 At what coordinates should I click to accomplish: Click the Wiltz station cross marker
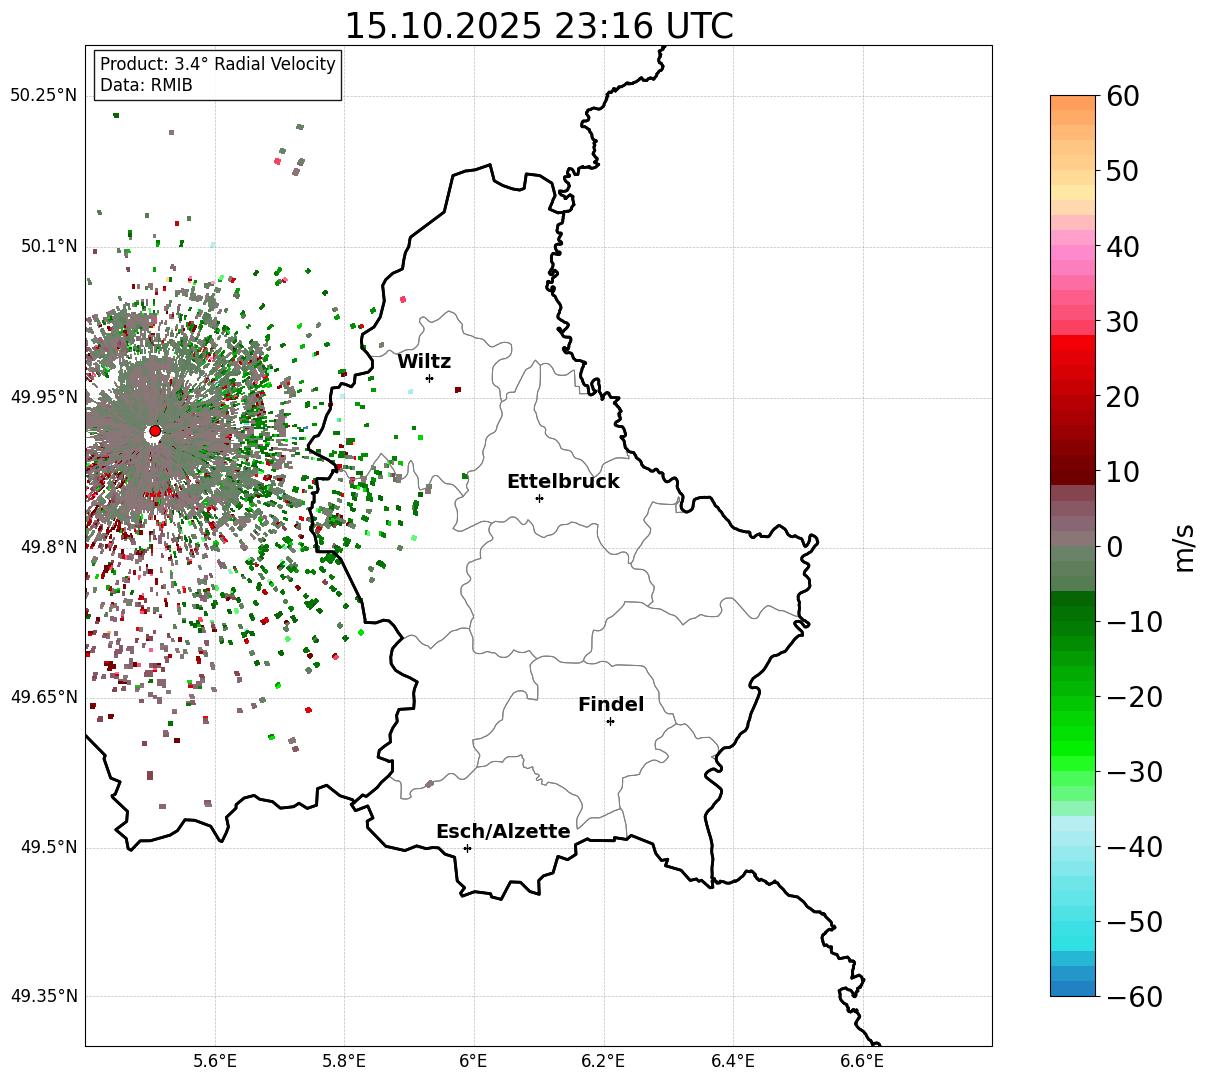click(x=429, y=378)
